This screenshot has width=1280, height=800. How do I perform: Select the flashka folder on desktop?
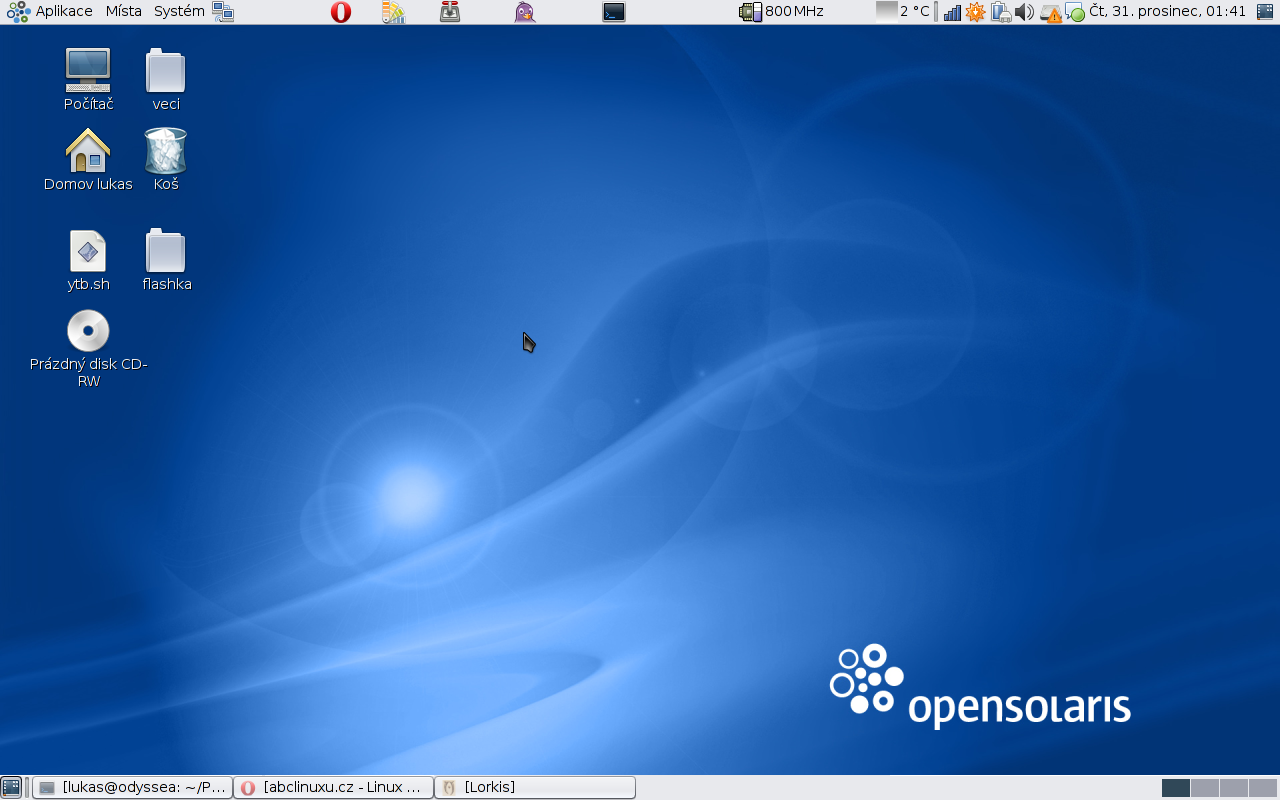(166, 260)
